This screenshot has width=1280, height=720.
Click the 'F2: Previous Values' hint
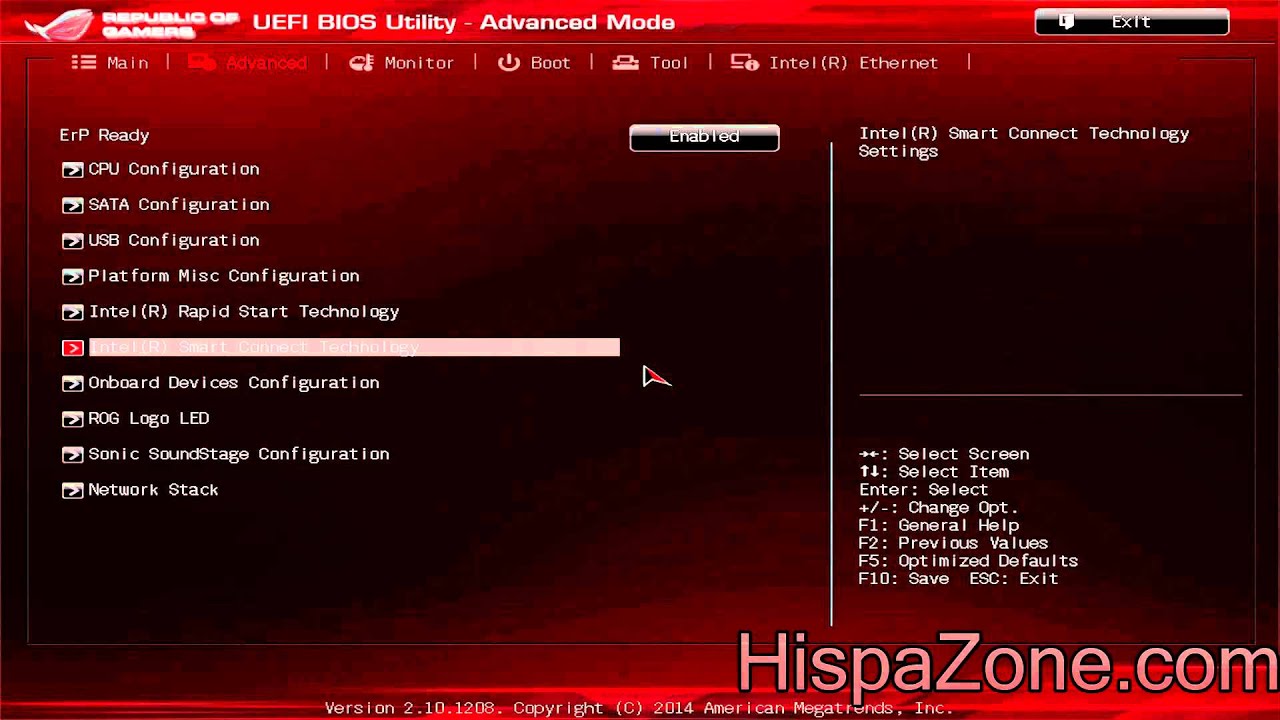953,543
